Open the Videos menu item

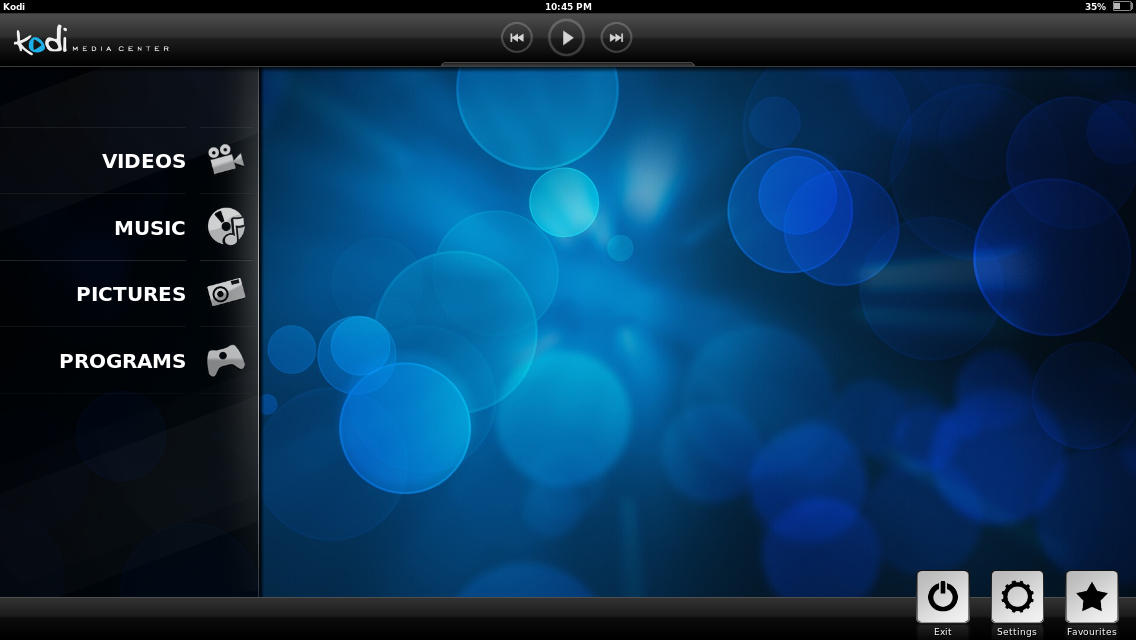point(128,160)
